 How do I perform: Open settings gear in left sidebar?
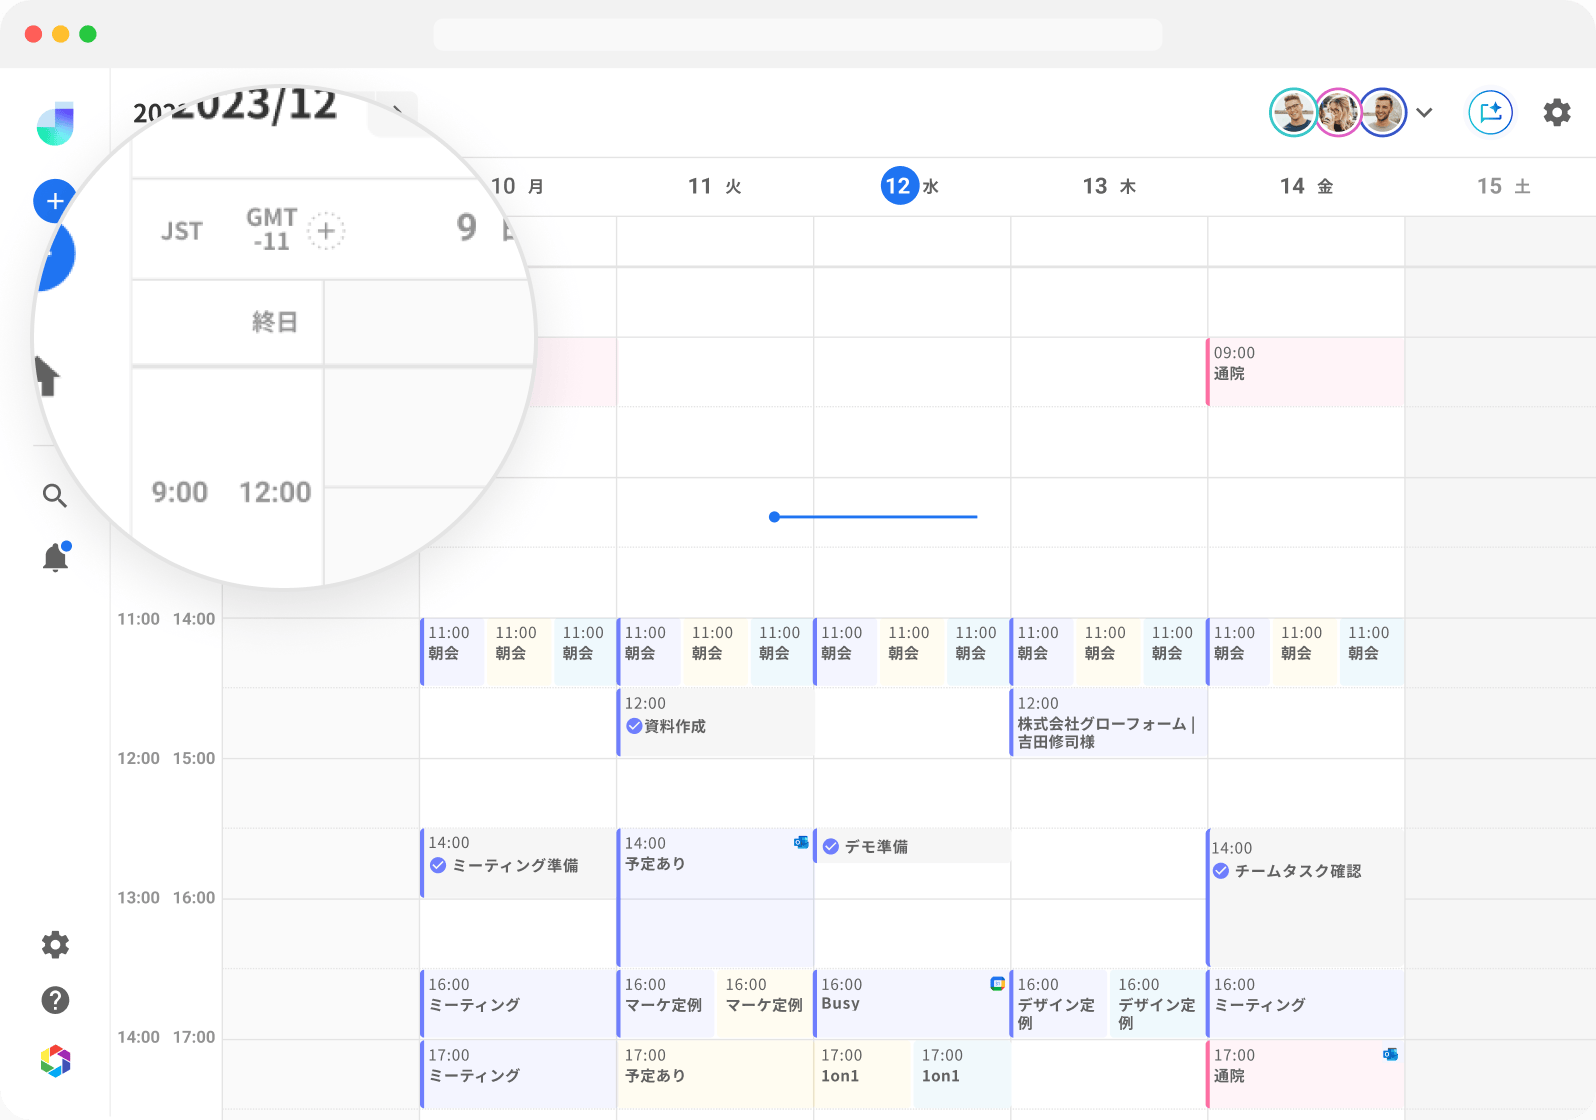tap(55, 945)
